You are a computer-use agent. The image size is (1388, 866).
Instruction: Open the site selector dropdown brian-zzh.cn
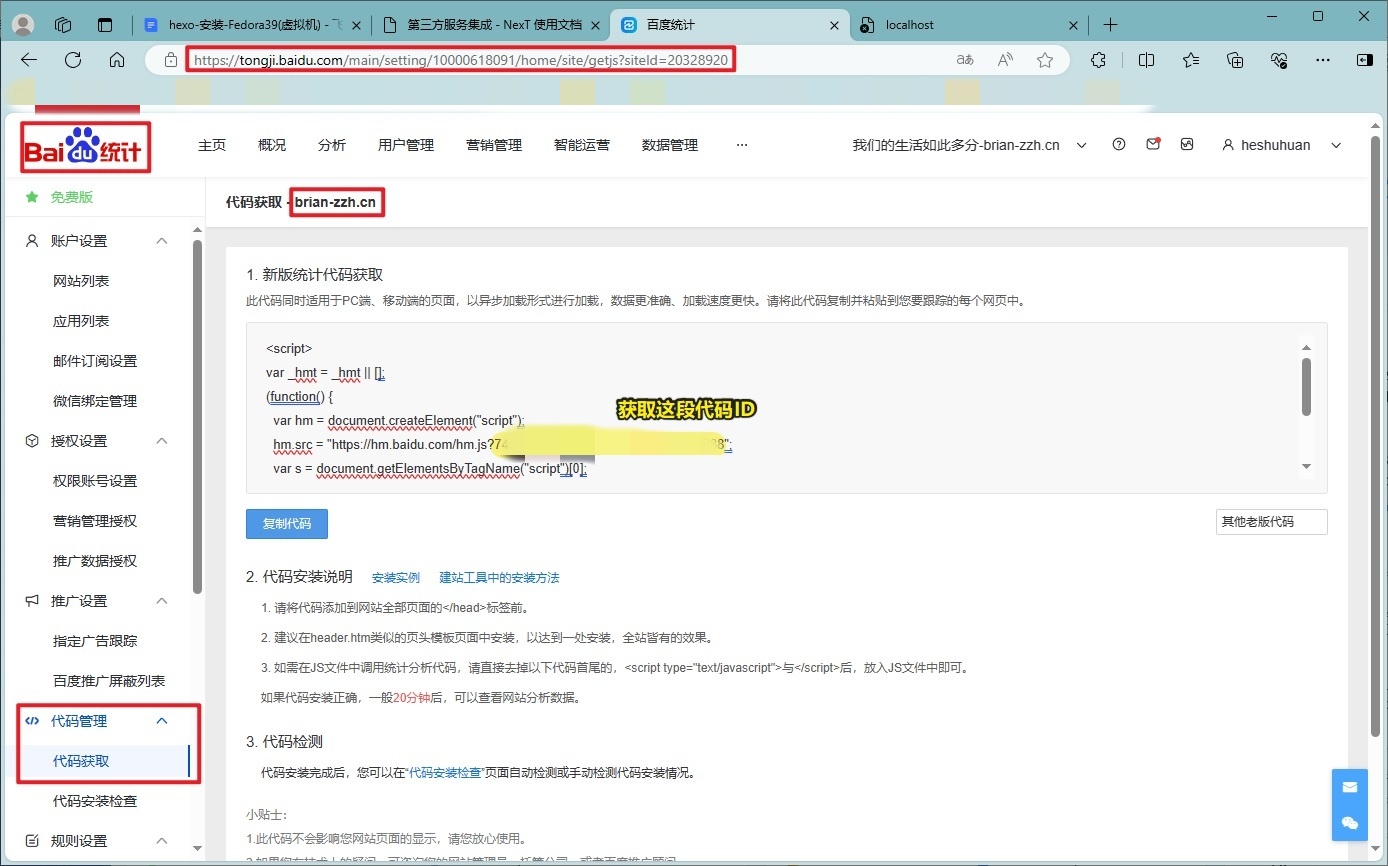tap(969, 145)
